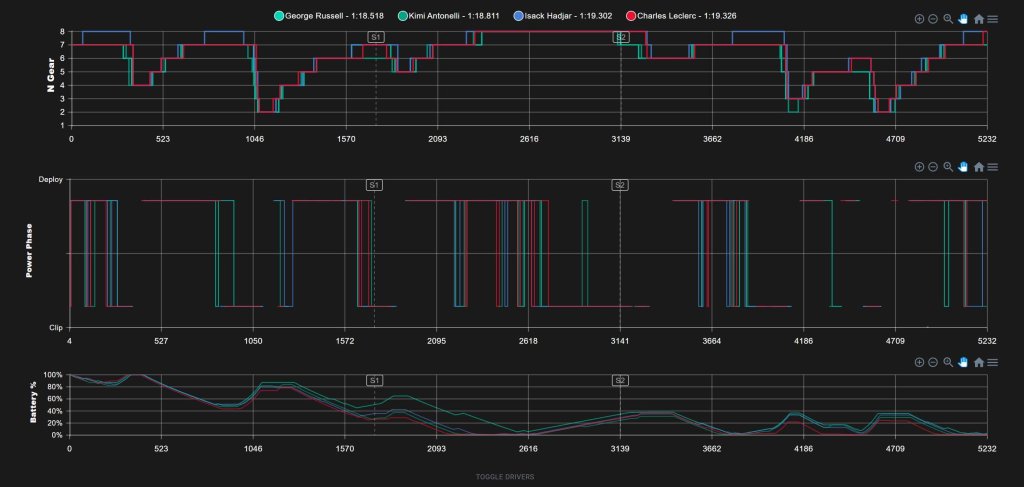This screenshot has height=487, width=1024.
Task: Select magnifier selection zoom on Battery % chart
Action: (x=948, y=362)
